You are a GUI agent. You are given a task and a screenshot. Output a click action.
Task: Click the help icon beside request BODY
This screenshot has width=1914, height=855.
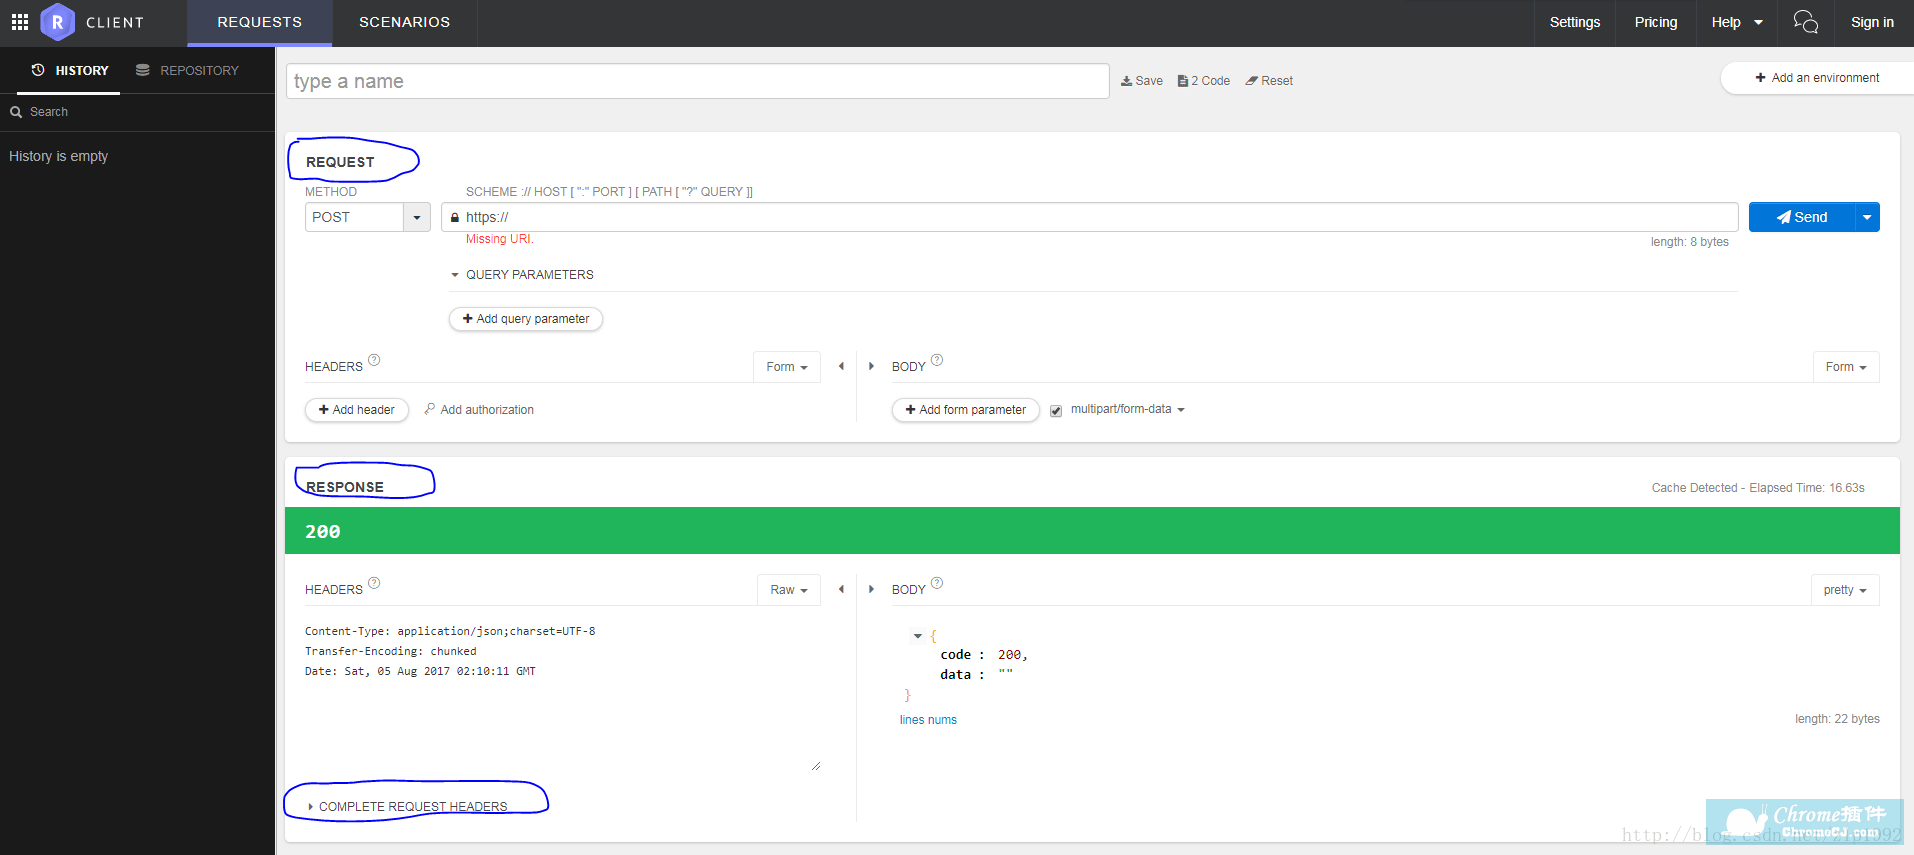click(x=937, y=360)
